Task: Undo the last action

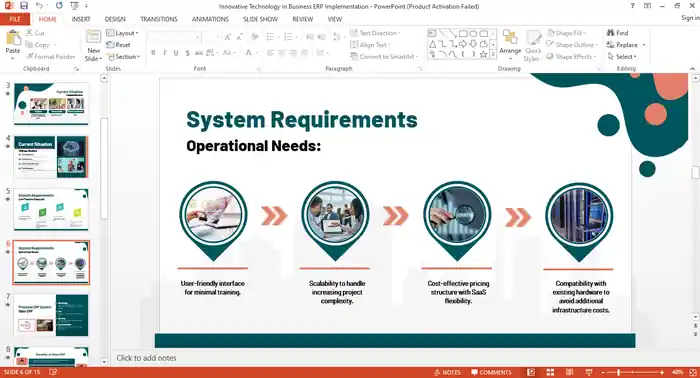Action: (39, 6)
